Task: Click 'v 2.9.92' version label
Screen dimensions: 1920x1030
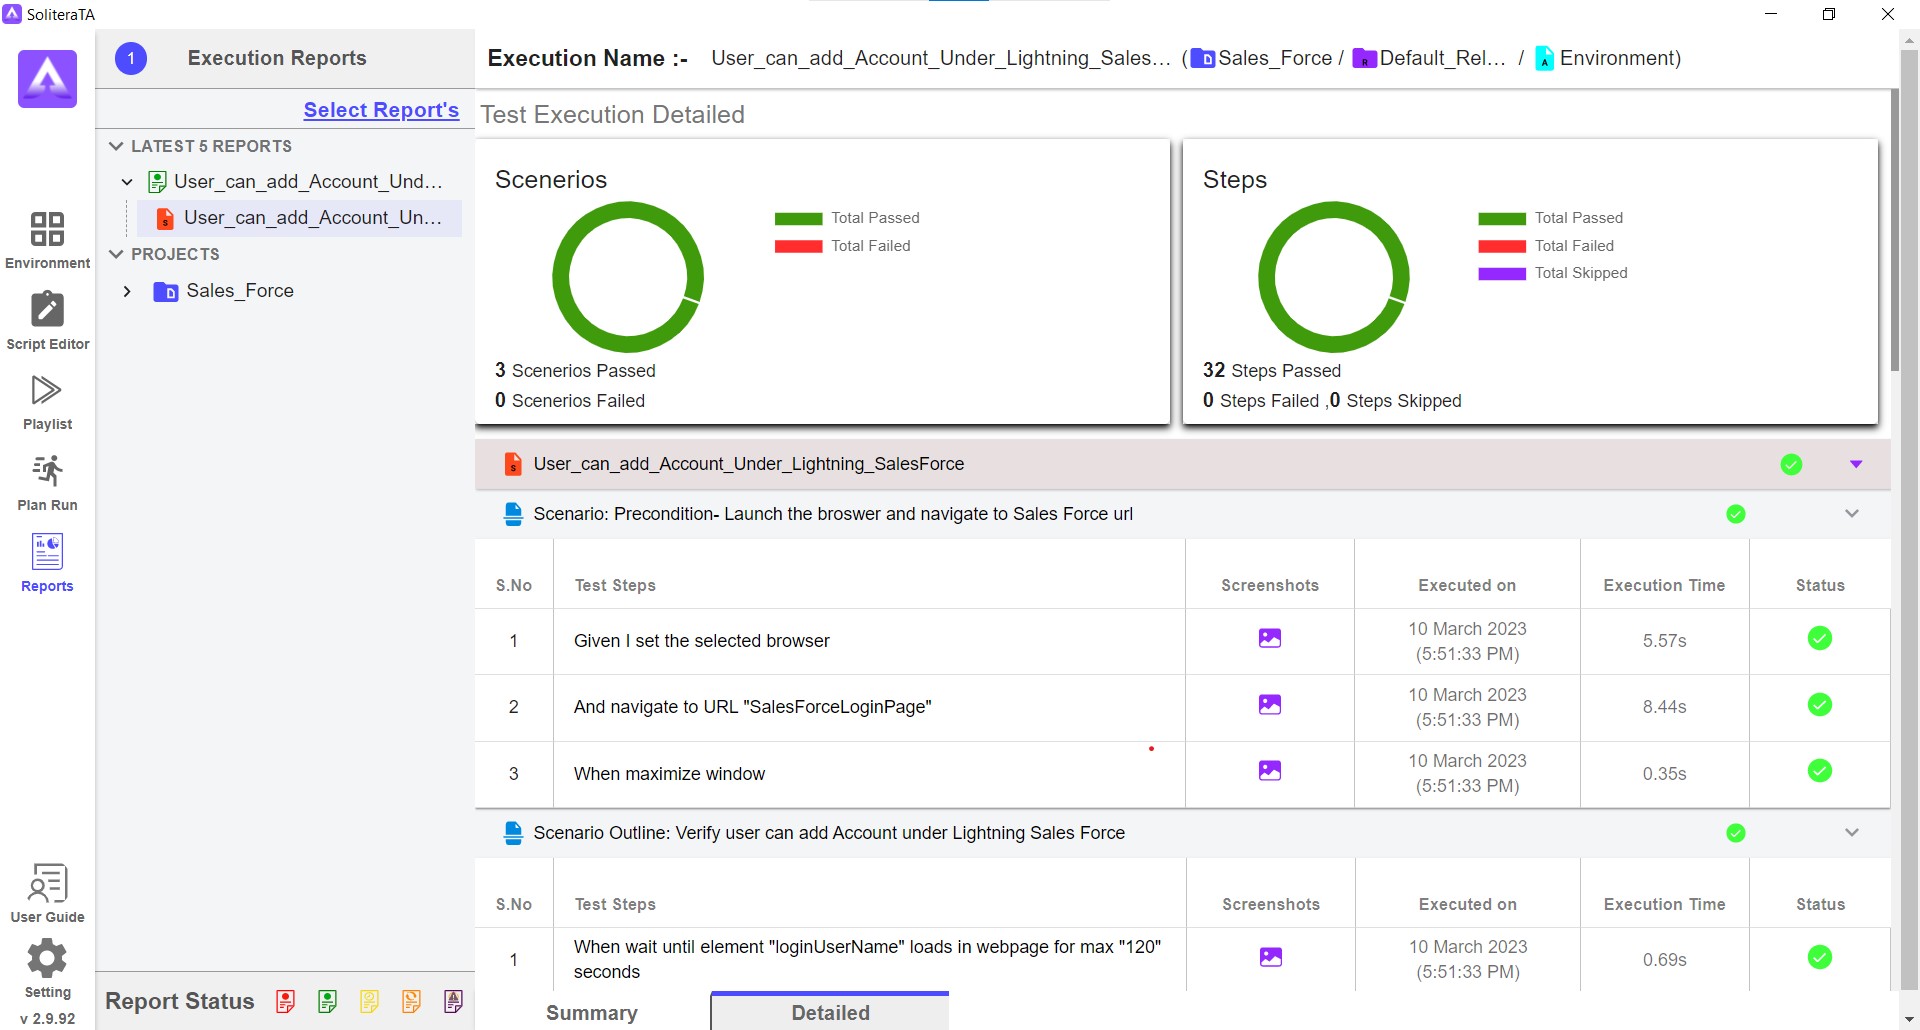Action: (47, 1018)
